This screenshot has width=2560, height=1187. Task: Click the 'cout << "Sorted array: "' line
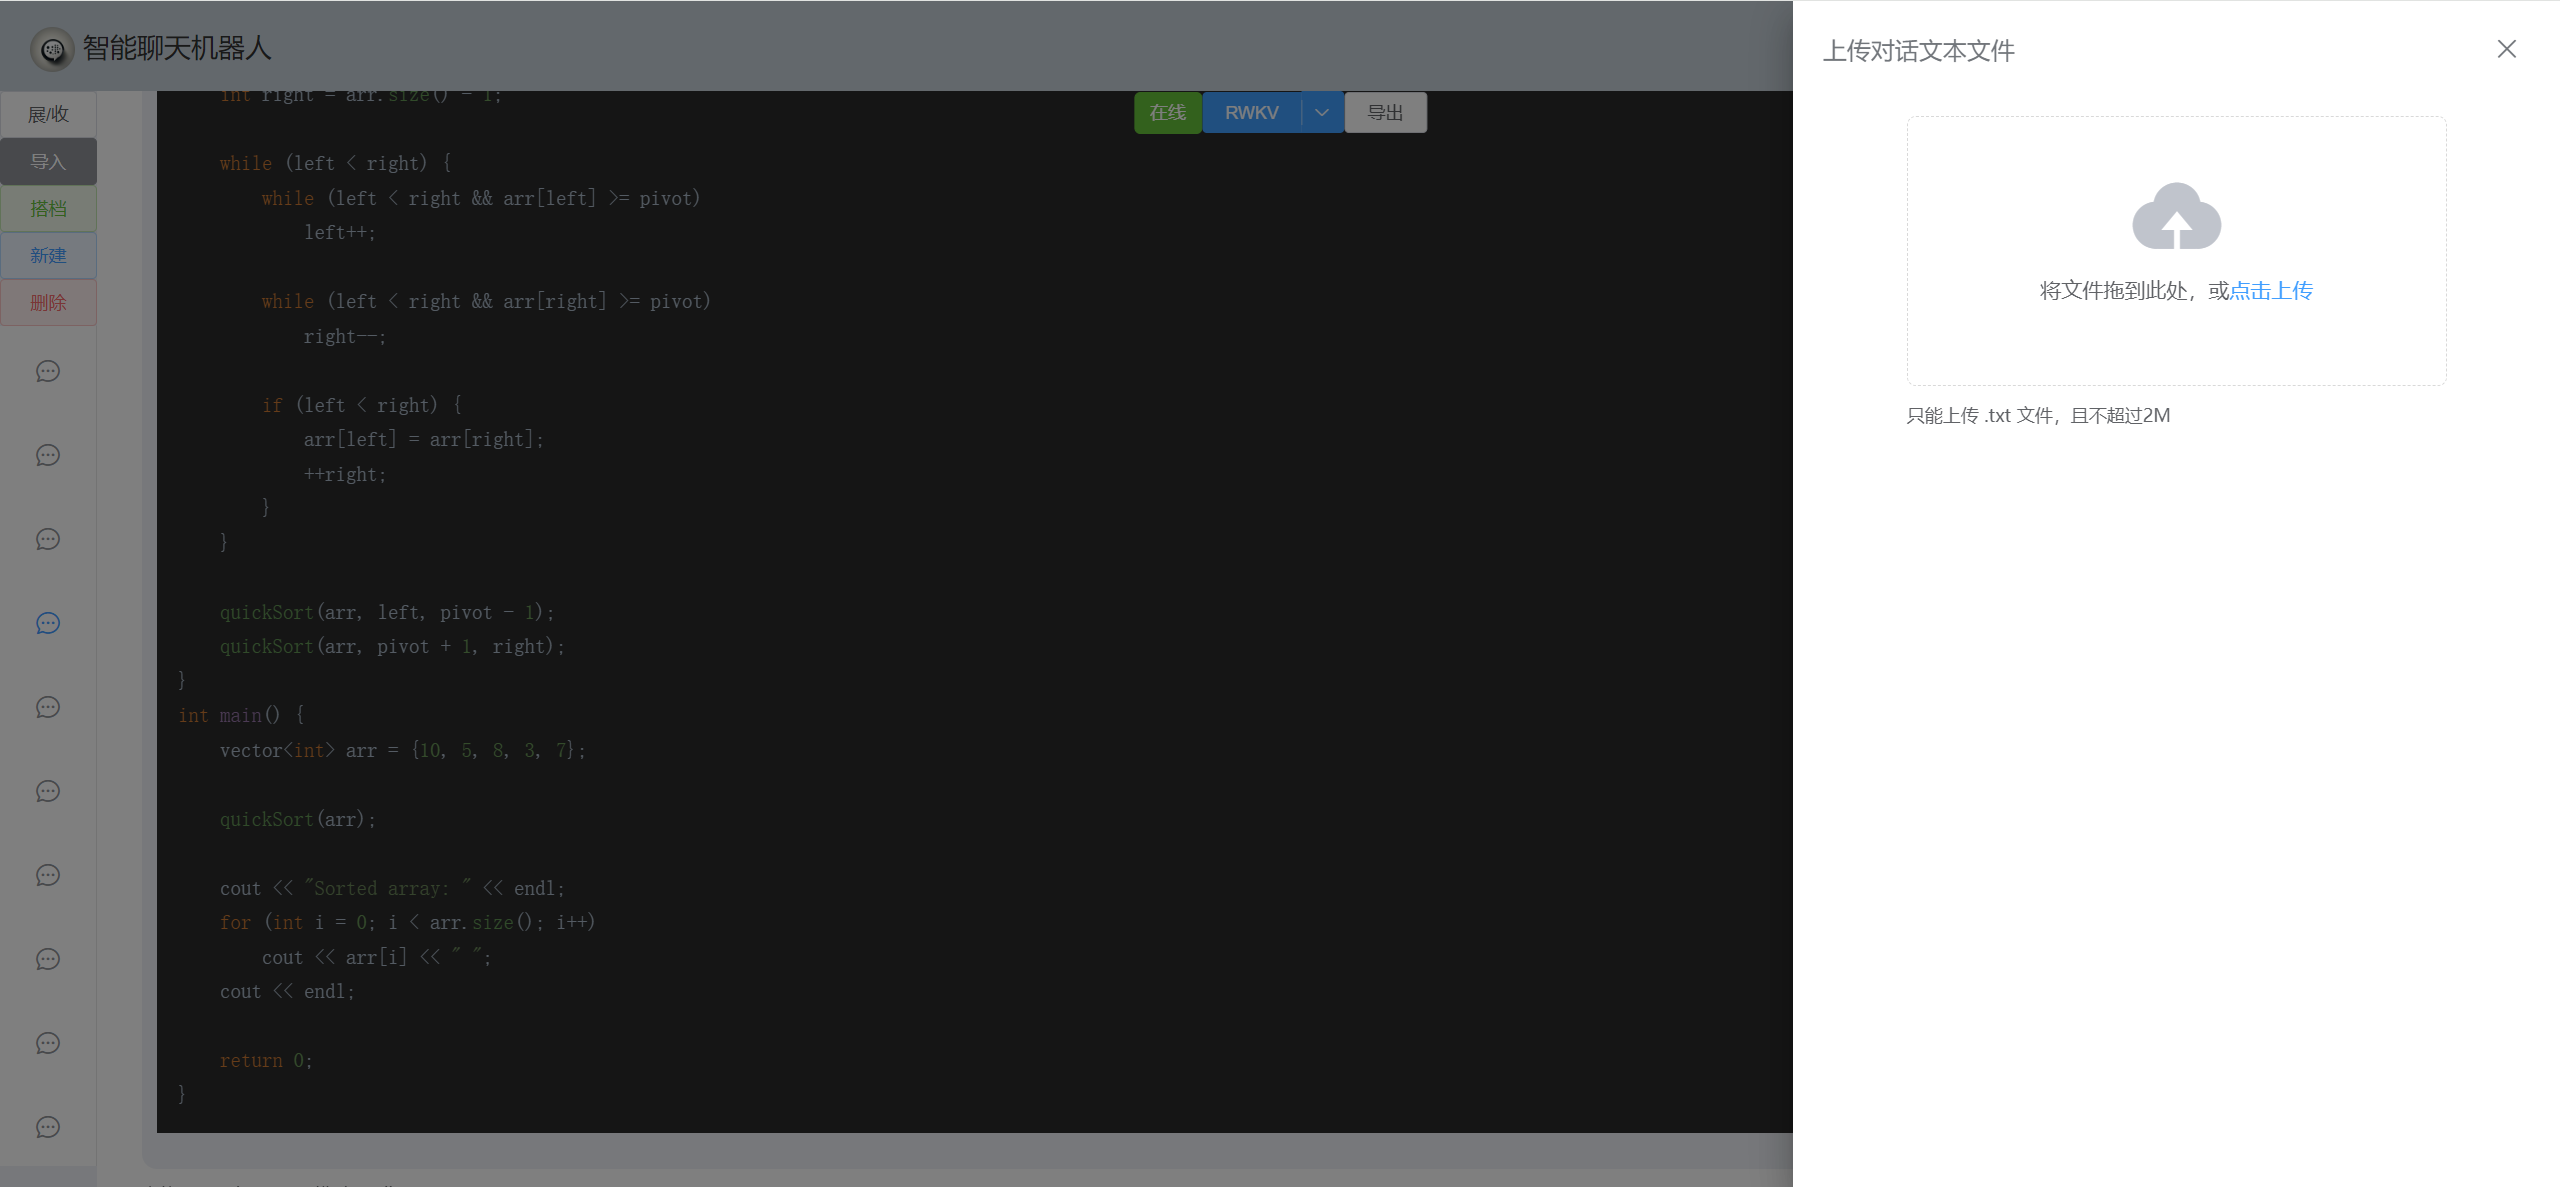393,888
